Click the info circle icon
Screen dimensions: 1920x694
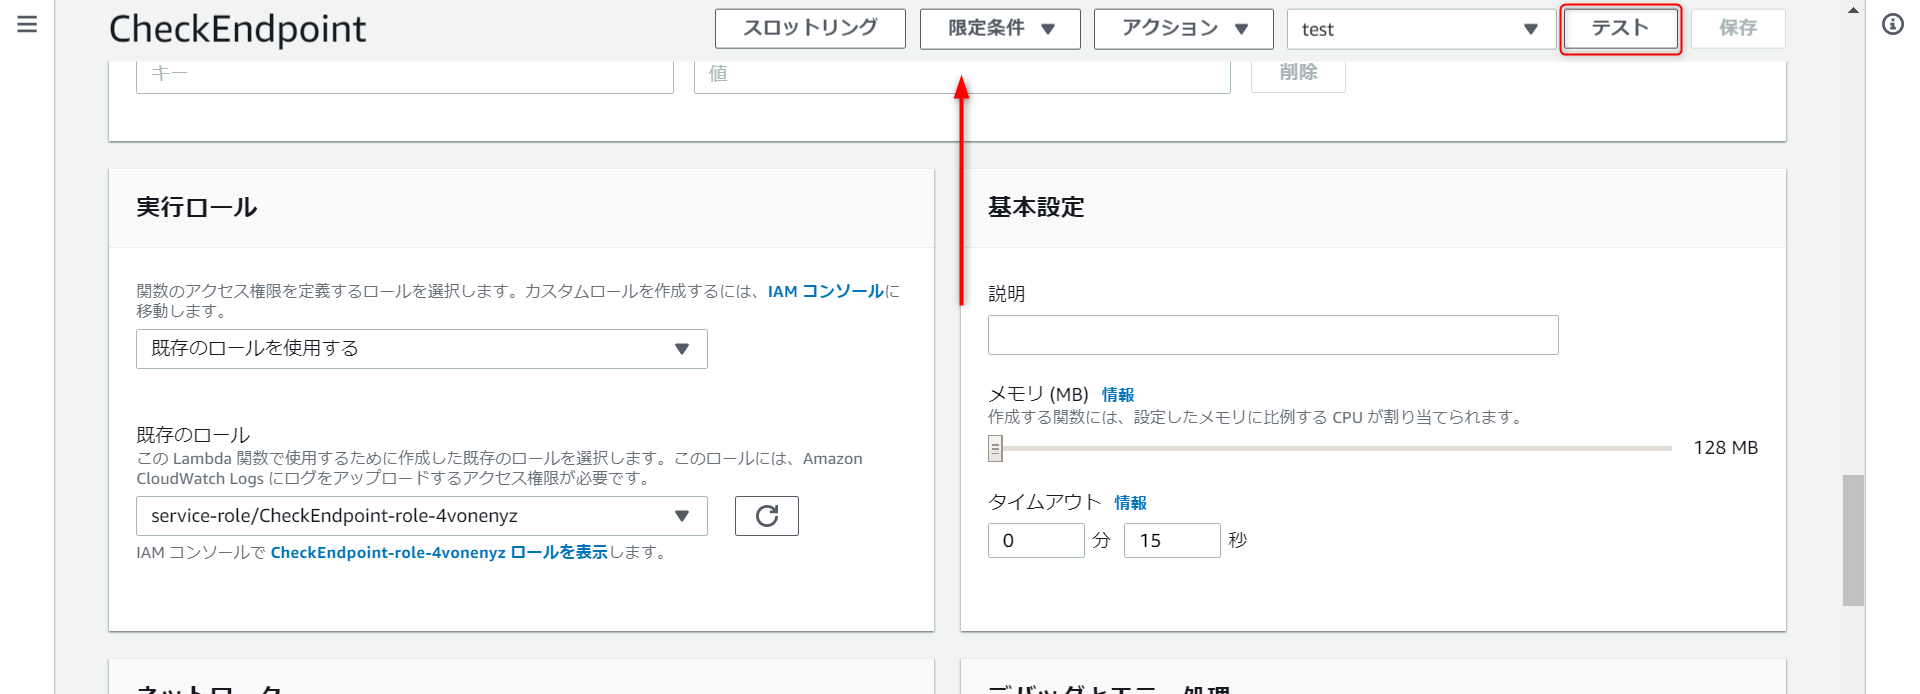coord(1892,24)
